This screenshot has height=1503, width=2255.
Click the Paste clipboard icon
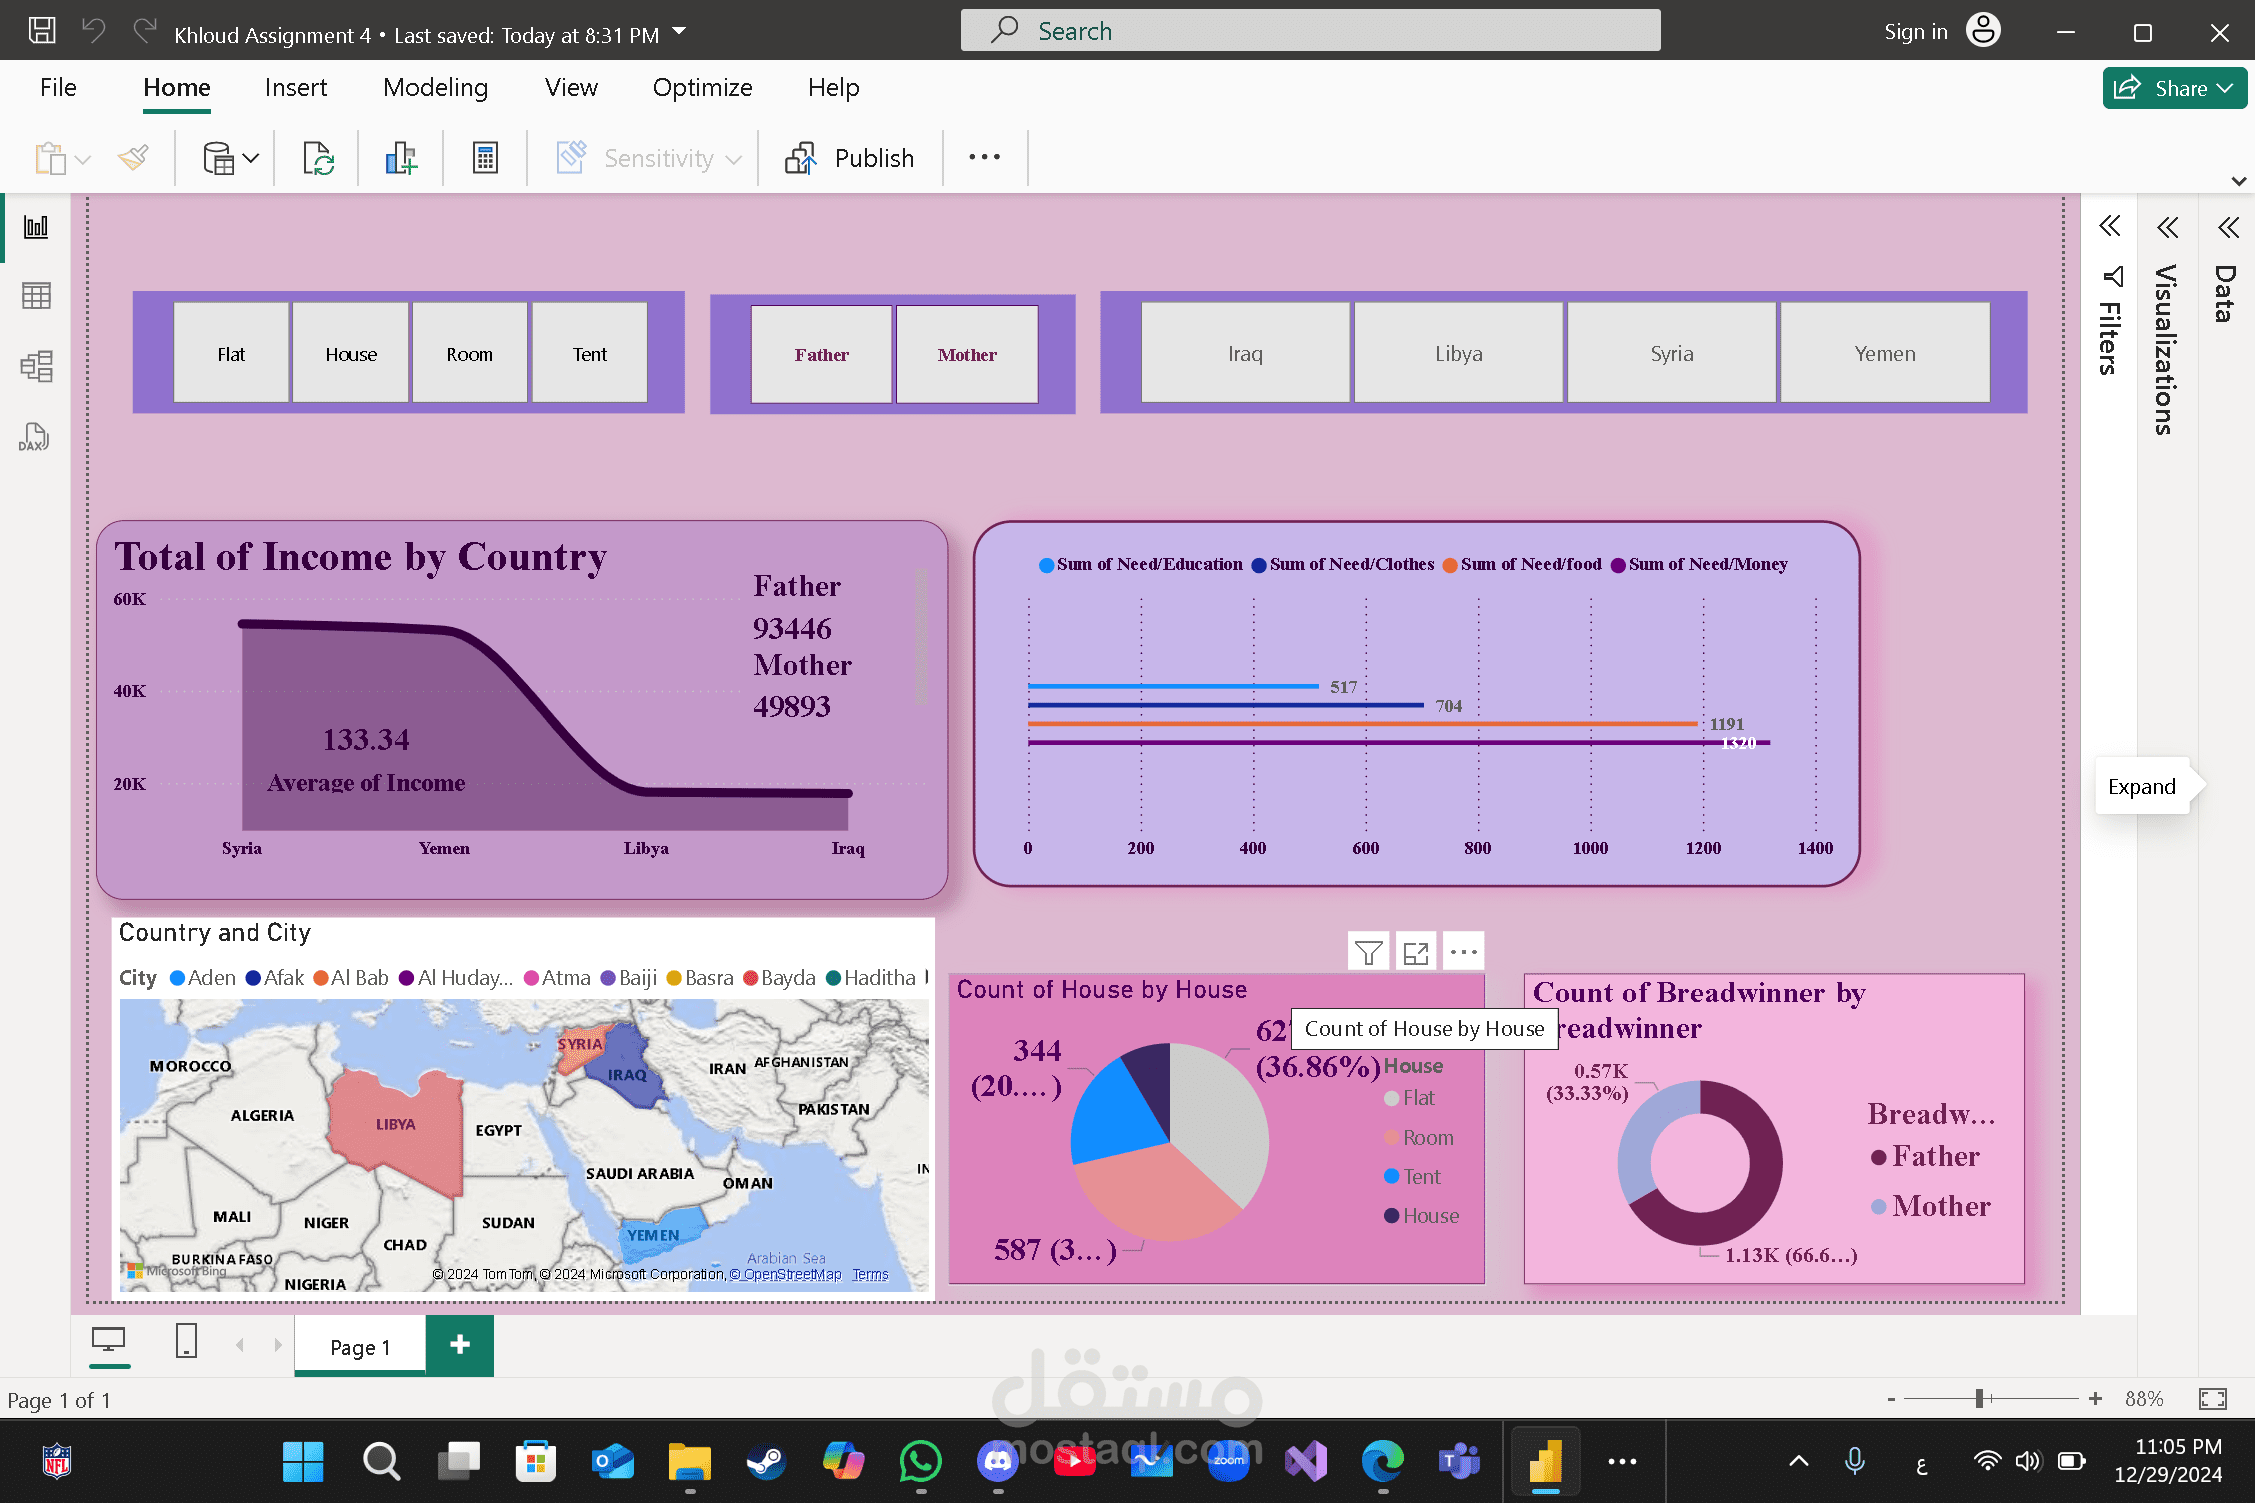coord(50,158)
